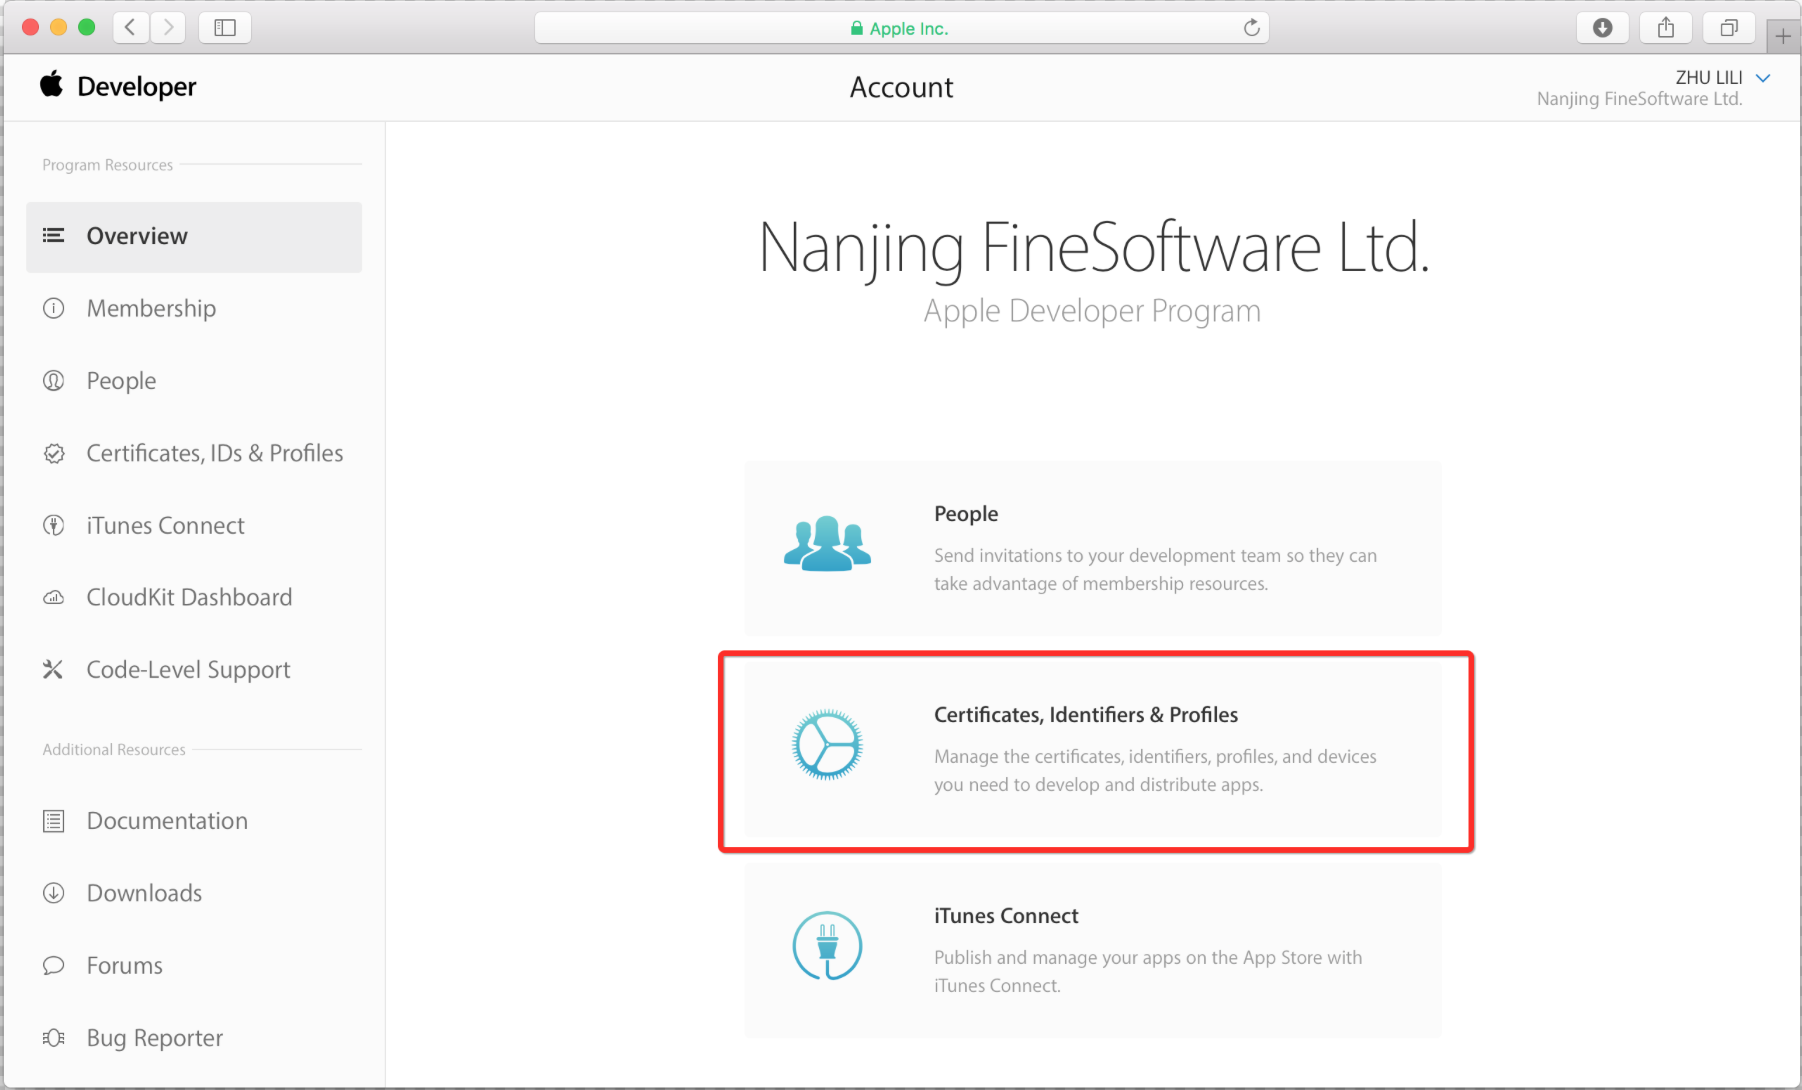1802x1090 pixels.
Task: Select Overview in the sidebar
Action: click(x=137, y=237)
